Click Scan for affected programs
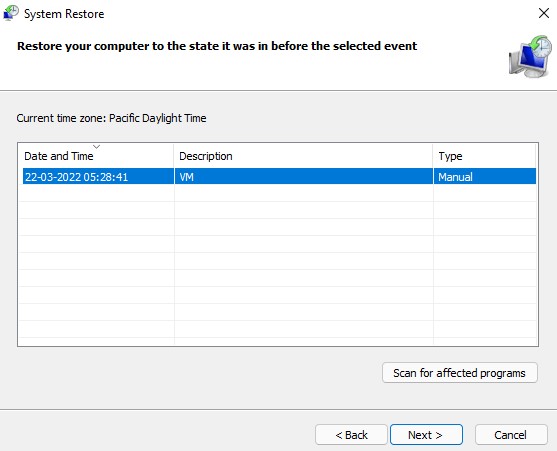 click(x=460, y=373)
